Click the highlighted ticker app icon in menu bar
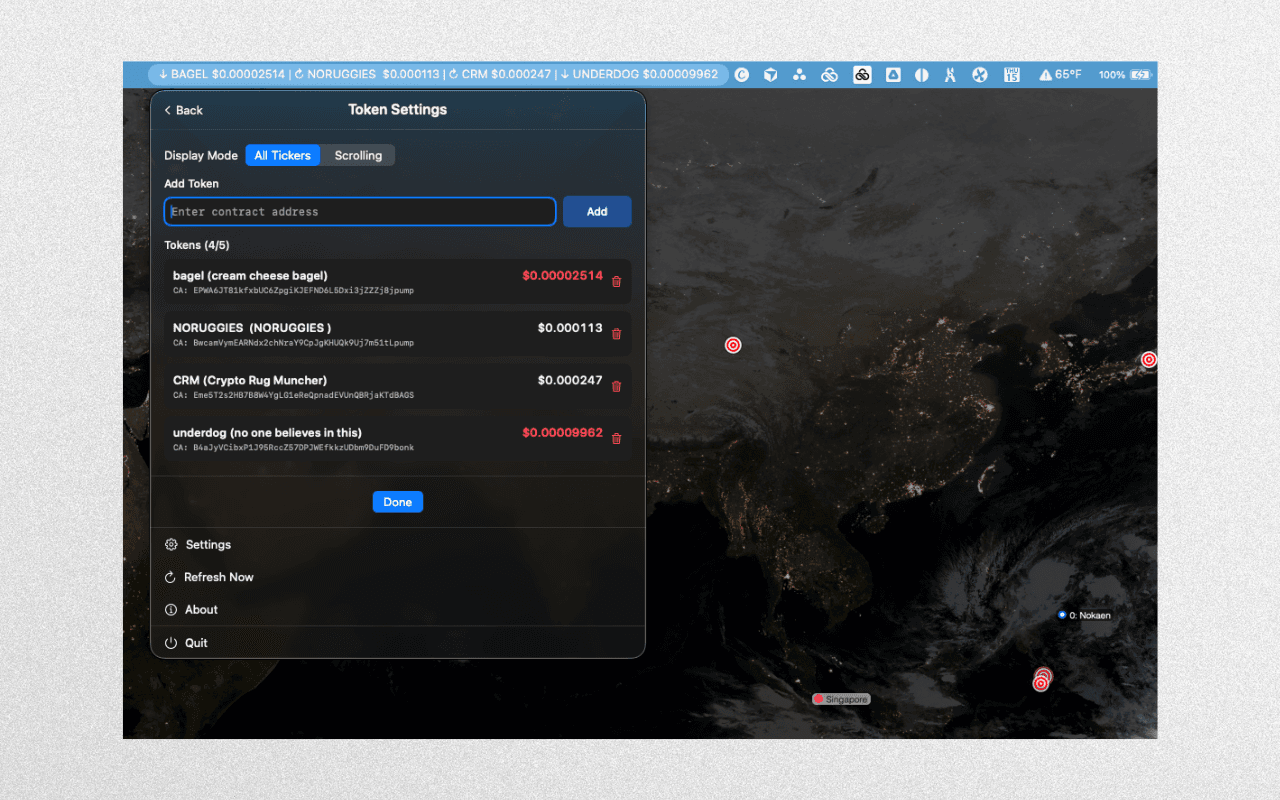This screenshot has height=800, width=1280. [862, 74]
